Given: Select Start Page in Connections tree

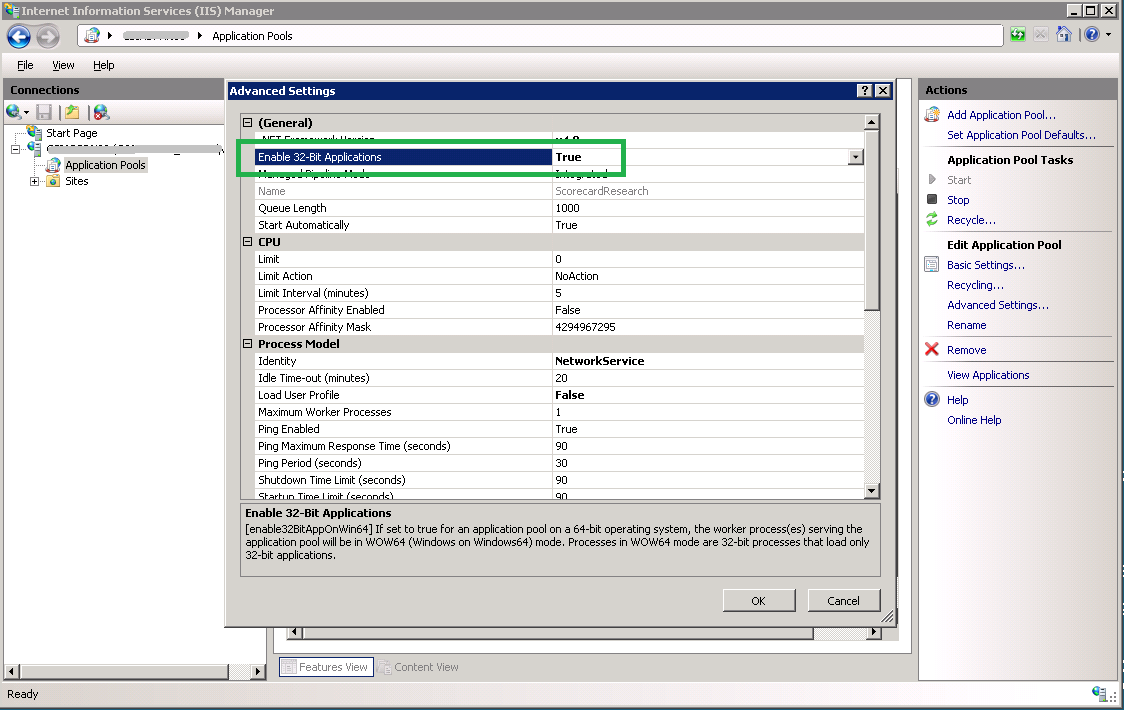Looking at the screenshot, I should click(72, 133).
